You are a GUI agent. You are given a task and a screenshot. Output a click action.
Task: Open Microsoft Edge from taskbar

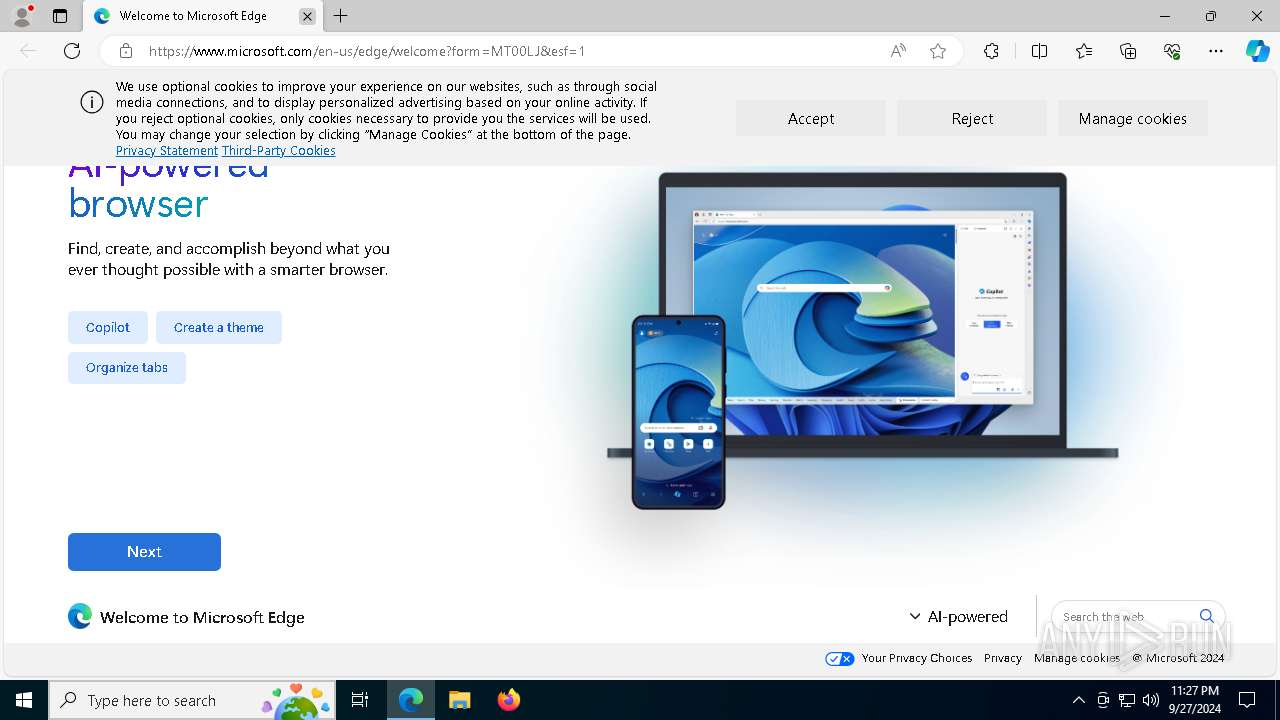[x=411, y=700]
